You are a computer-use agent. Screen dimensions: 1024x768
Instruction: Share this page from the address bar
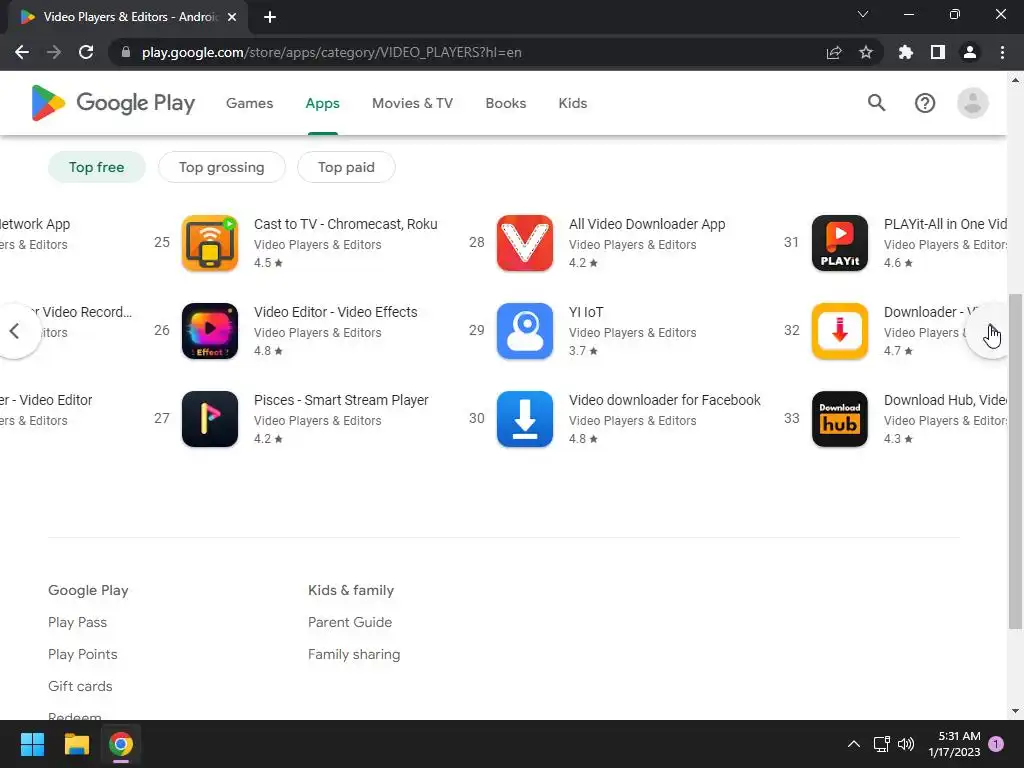tap(834, 52)
